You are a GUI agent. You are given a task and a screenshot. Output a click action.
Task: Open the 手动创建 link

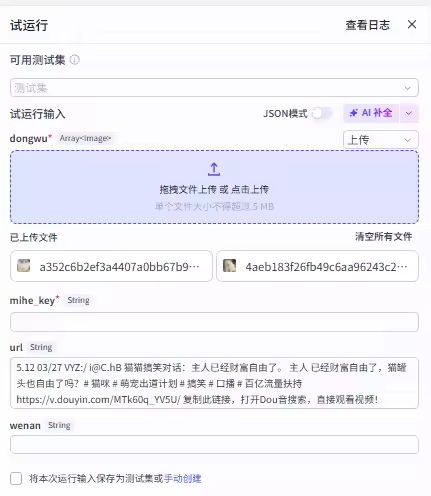[x=182, y=479]
